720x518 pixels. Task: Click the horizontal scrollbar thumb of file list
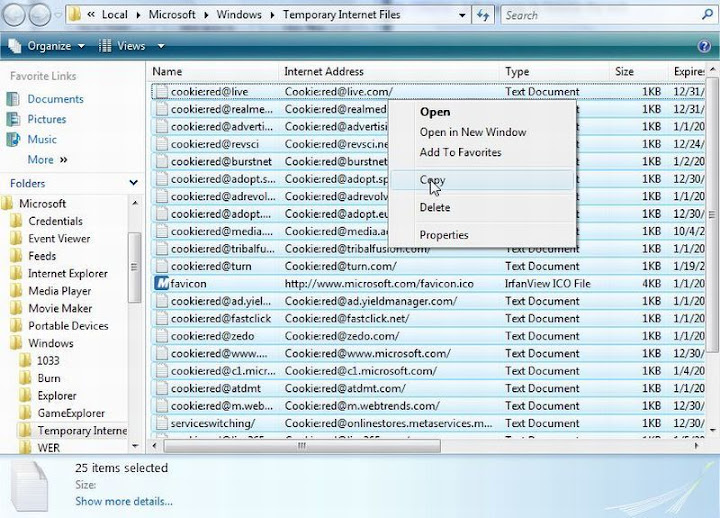click(x=302, y=445)
